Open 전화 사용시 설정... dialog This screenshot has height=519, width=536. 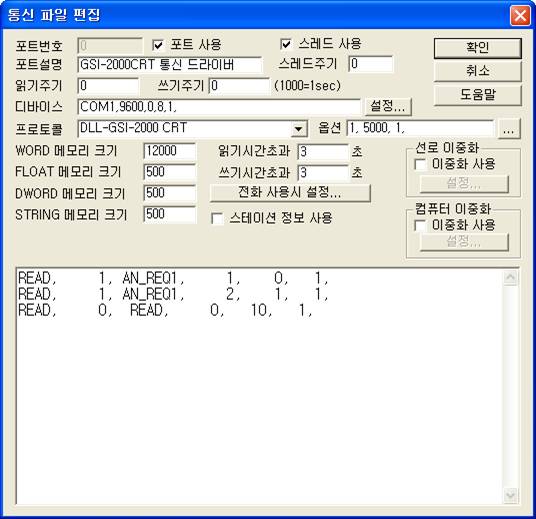[290, 193]
